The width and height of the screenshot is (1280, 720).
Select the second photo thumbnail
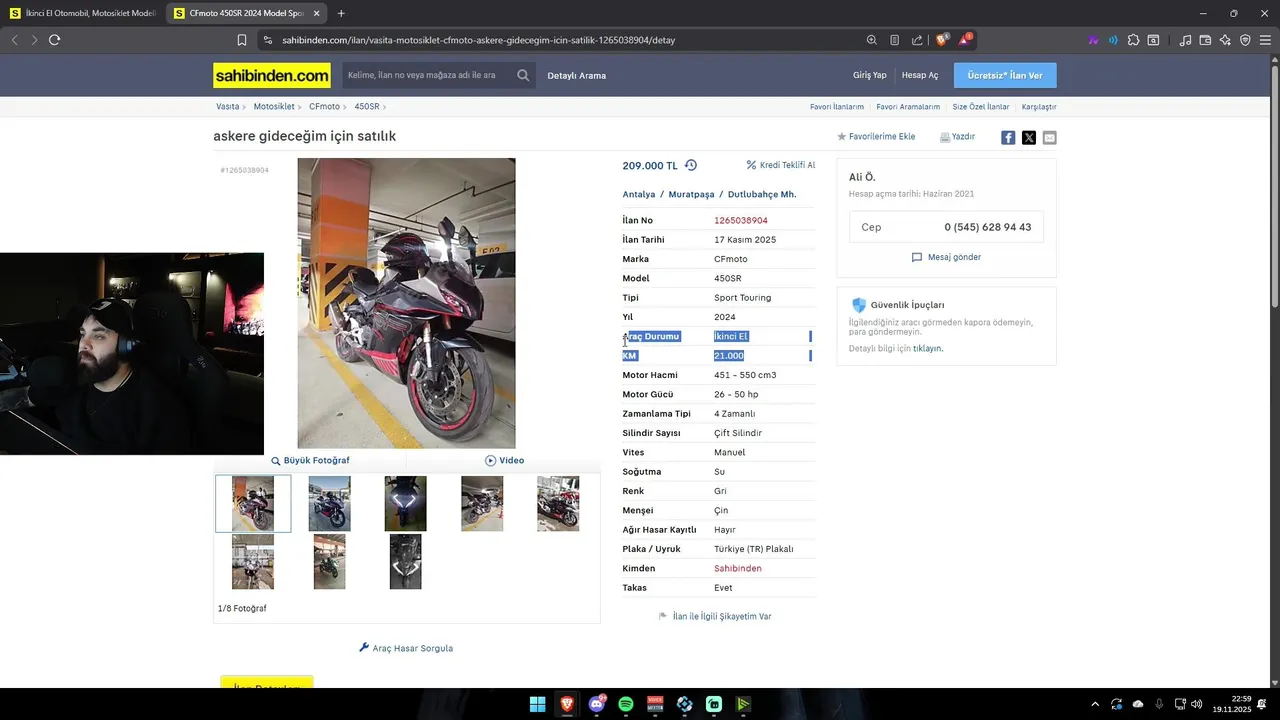329,503
